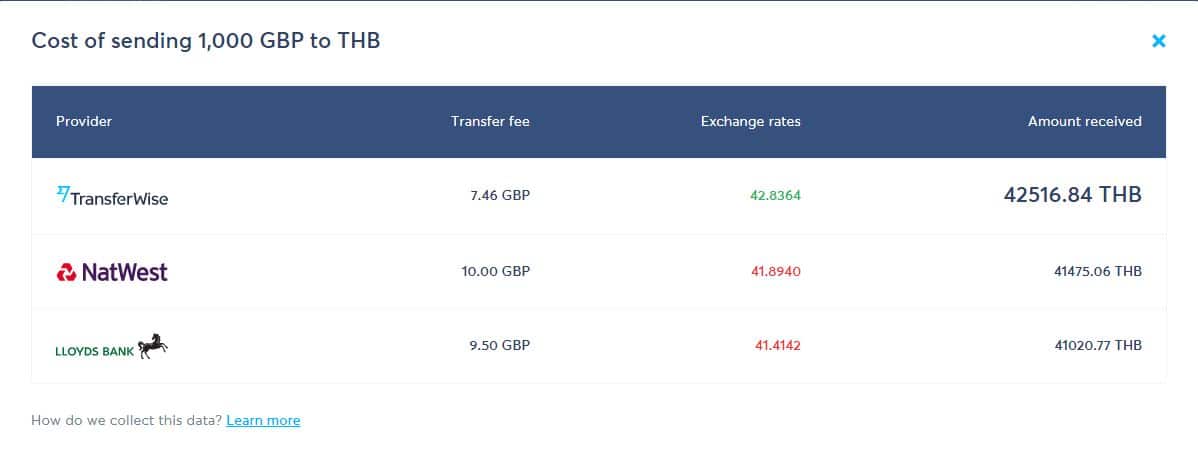Click the 41475.06 THB amount received

(x=1098, y=271)
